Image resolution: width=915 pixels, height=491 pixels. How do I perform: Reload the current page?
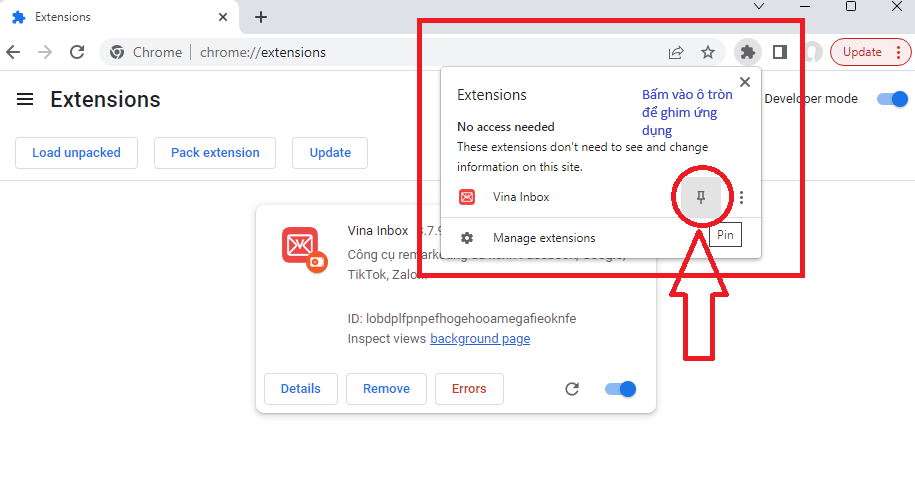pos(77,53)
